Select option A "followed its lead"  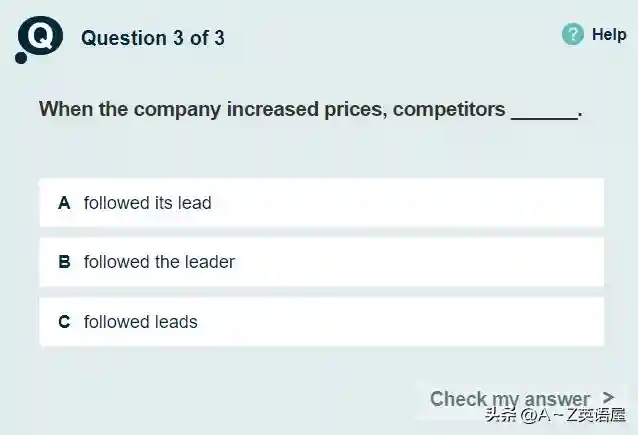pyautogui.click(x=321, y=203)
